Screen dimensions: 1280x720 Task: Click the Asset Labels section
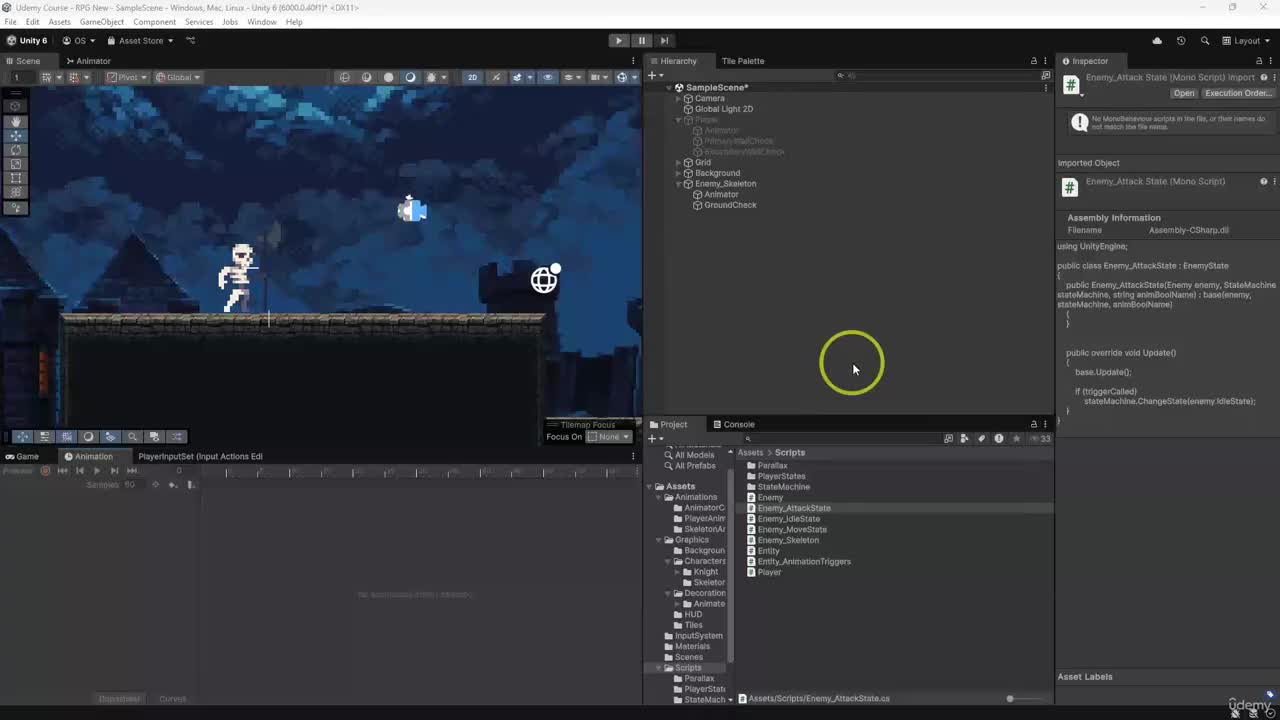[1085, 677]
